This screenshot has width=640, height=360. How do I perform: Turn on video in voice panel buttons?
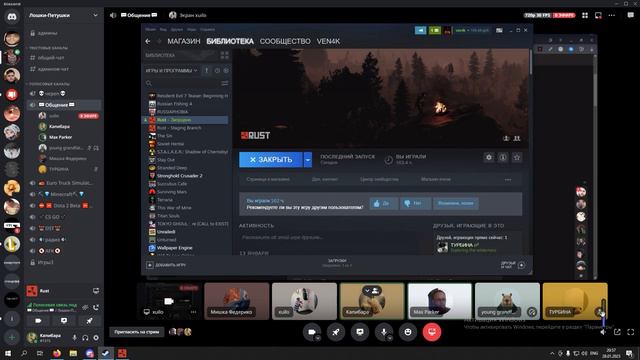38,321
